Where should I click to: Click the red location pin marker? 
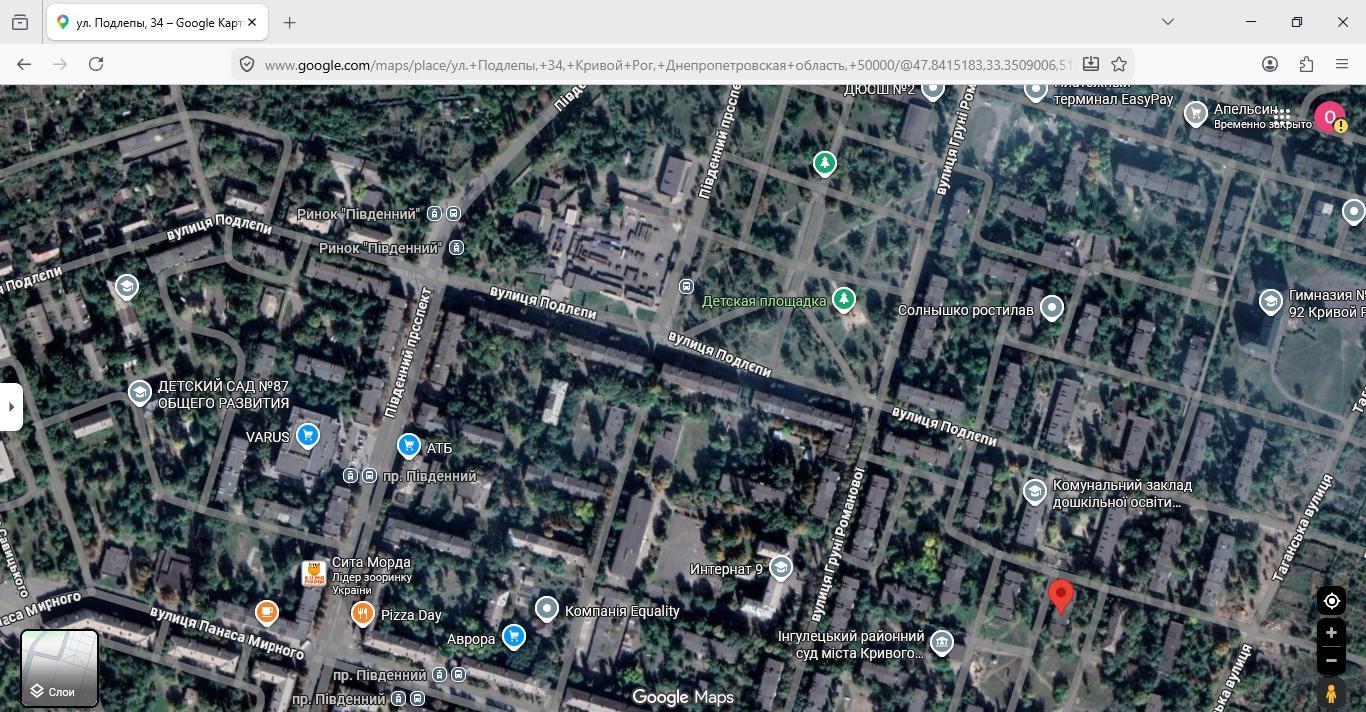(1060, 596)
